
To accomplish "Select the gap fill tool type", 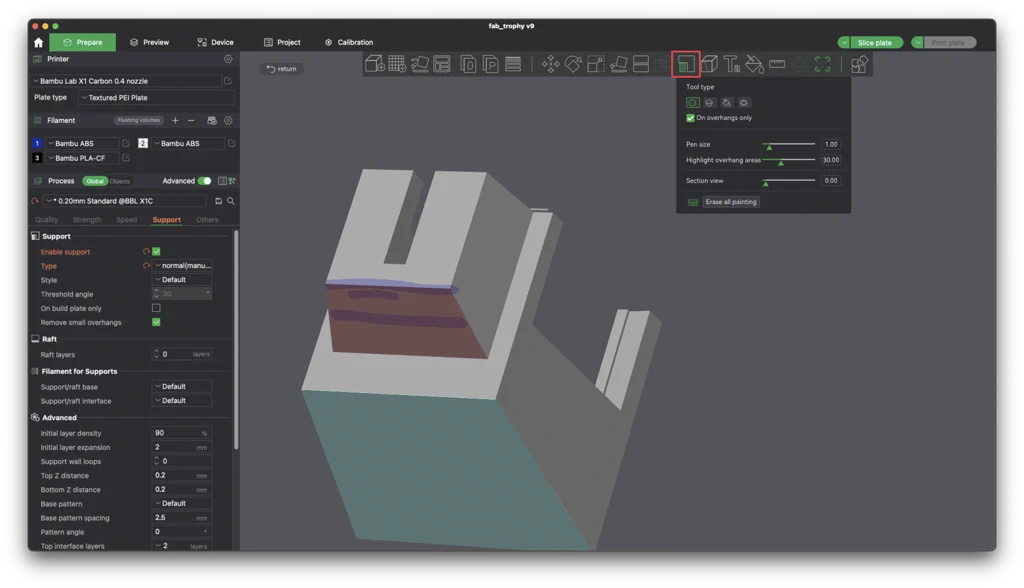I will pyautogui.click(x=743, y=103).
